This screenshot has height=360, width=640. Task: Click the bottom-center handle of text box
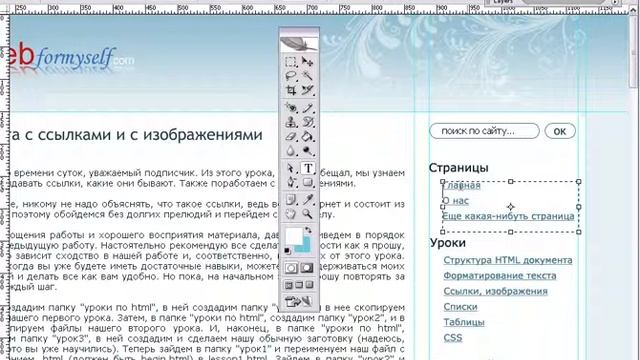point(511,232)
